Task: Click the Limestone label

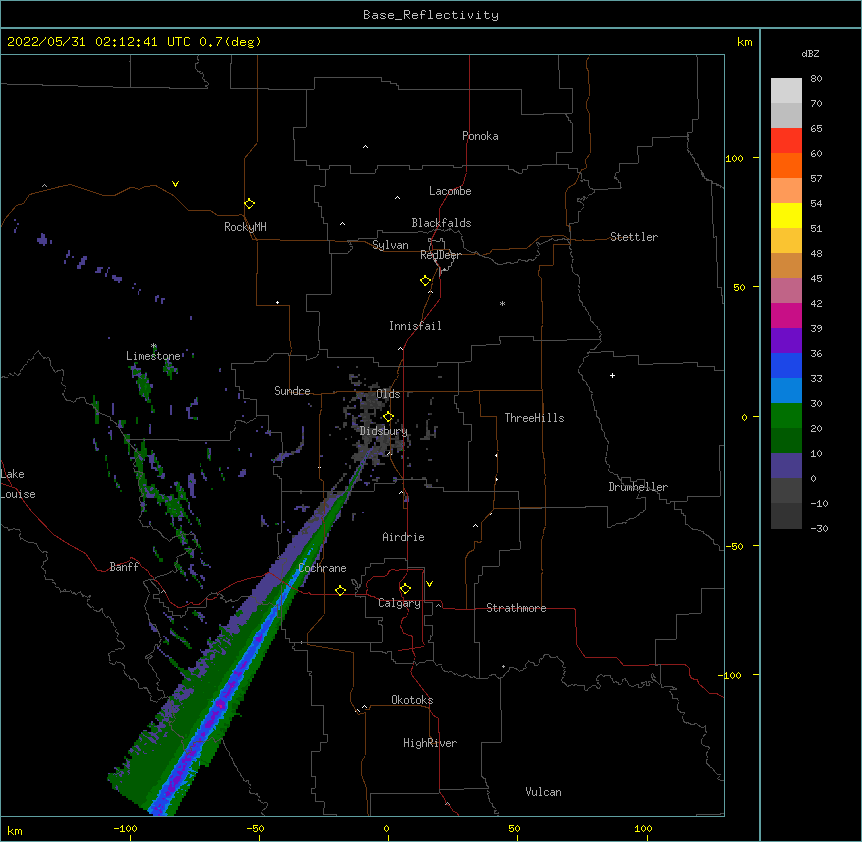Action: [x=153, y=356]
